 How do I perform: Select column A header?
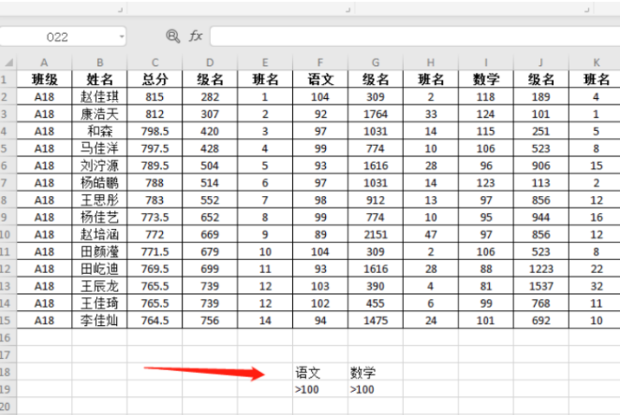point(44,62)
